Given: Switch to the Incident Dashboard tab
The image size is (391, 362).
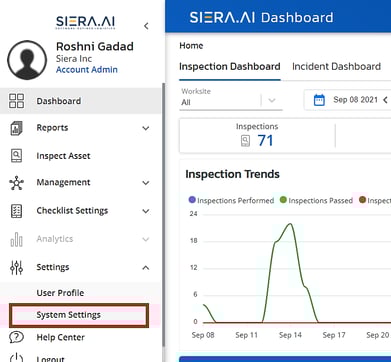Looking at the screenshot, I should (x=336, y=67).
